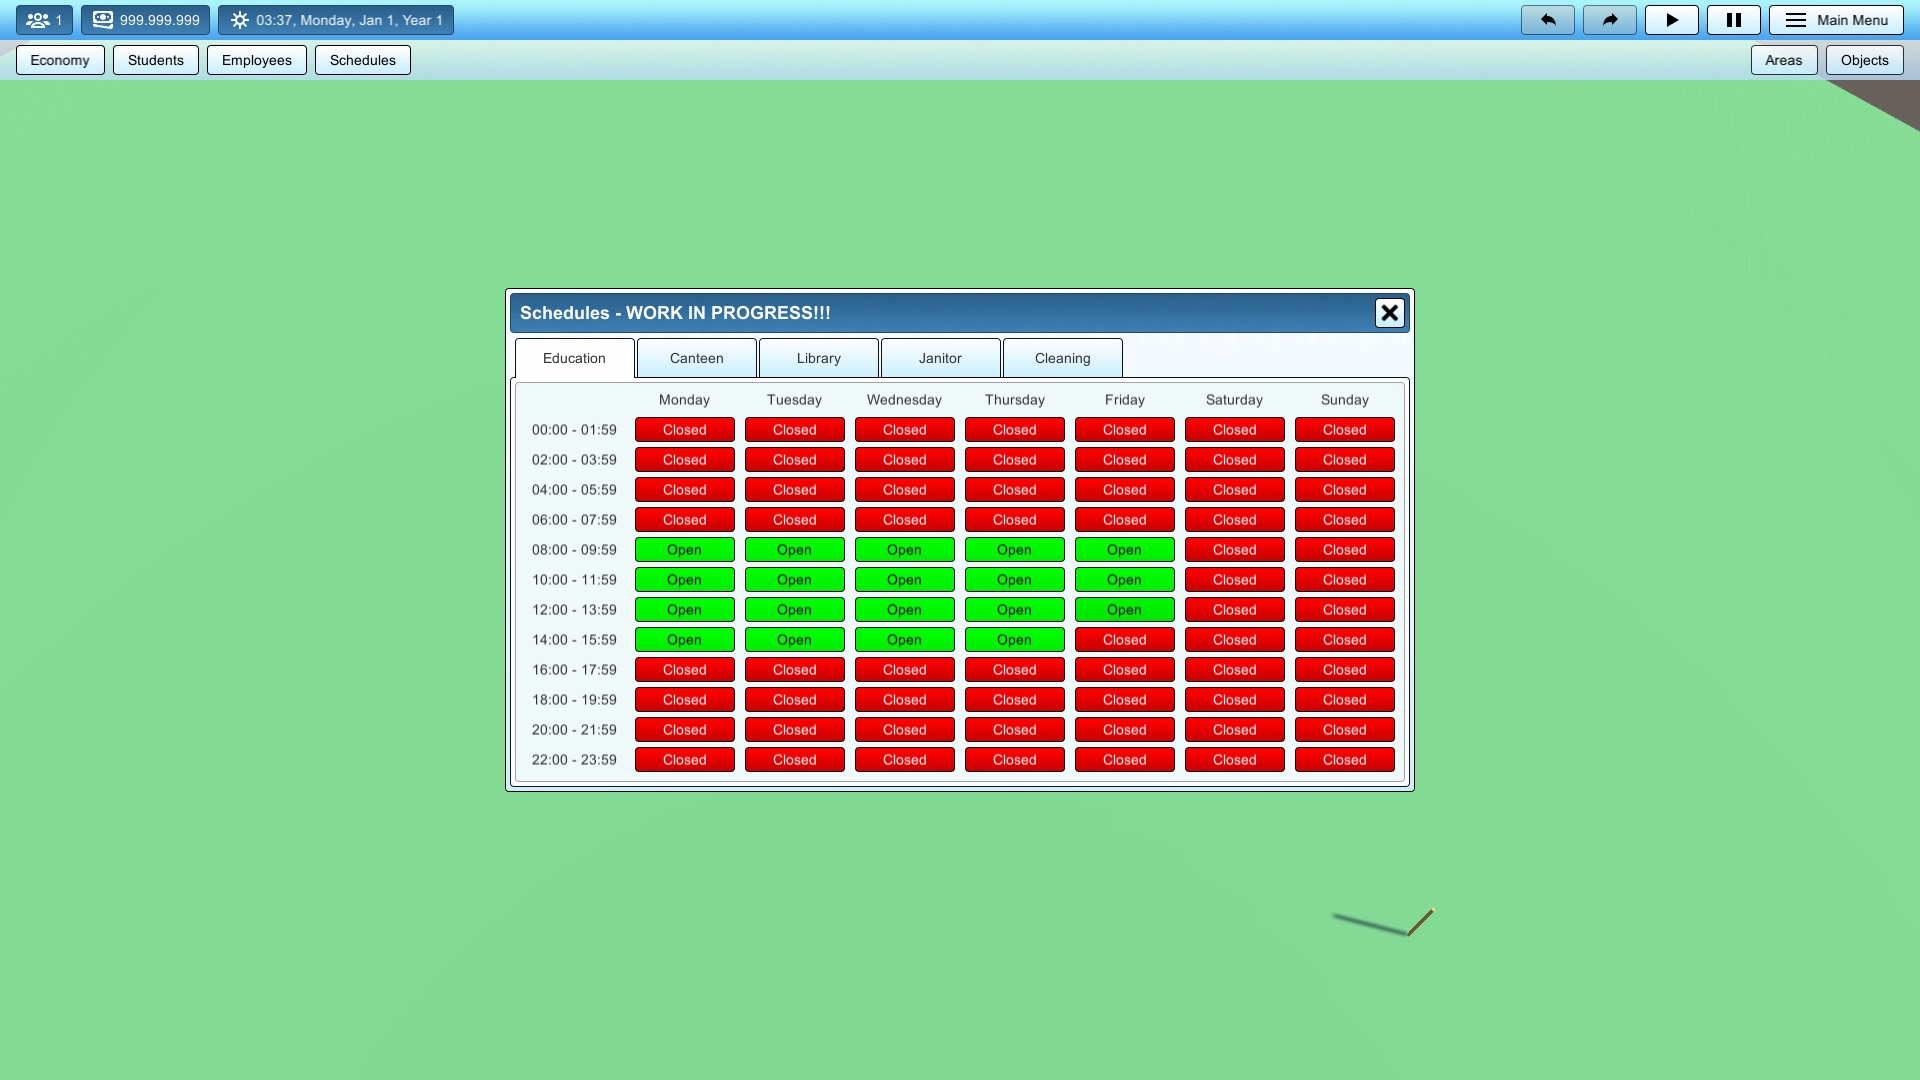Switch to the Canteen schedule tab
1920x1080 pixels.
pyautogui.click(x=696, y=358)
